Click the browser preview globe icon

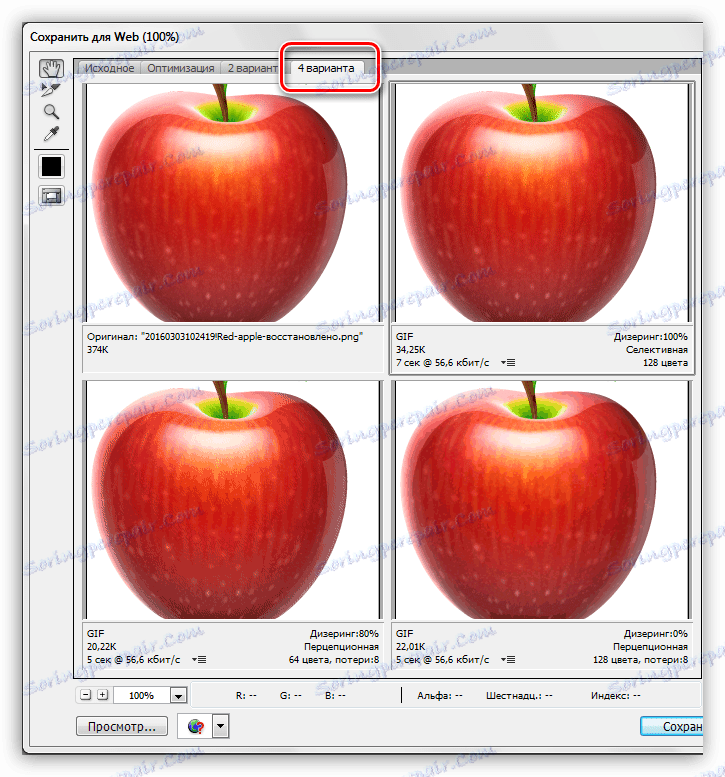tap(195, 726)
